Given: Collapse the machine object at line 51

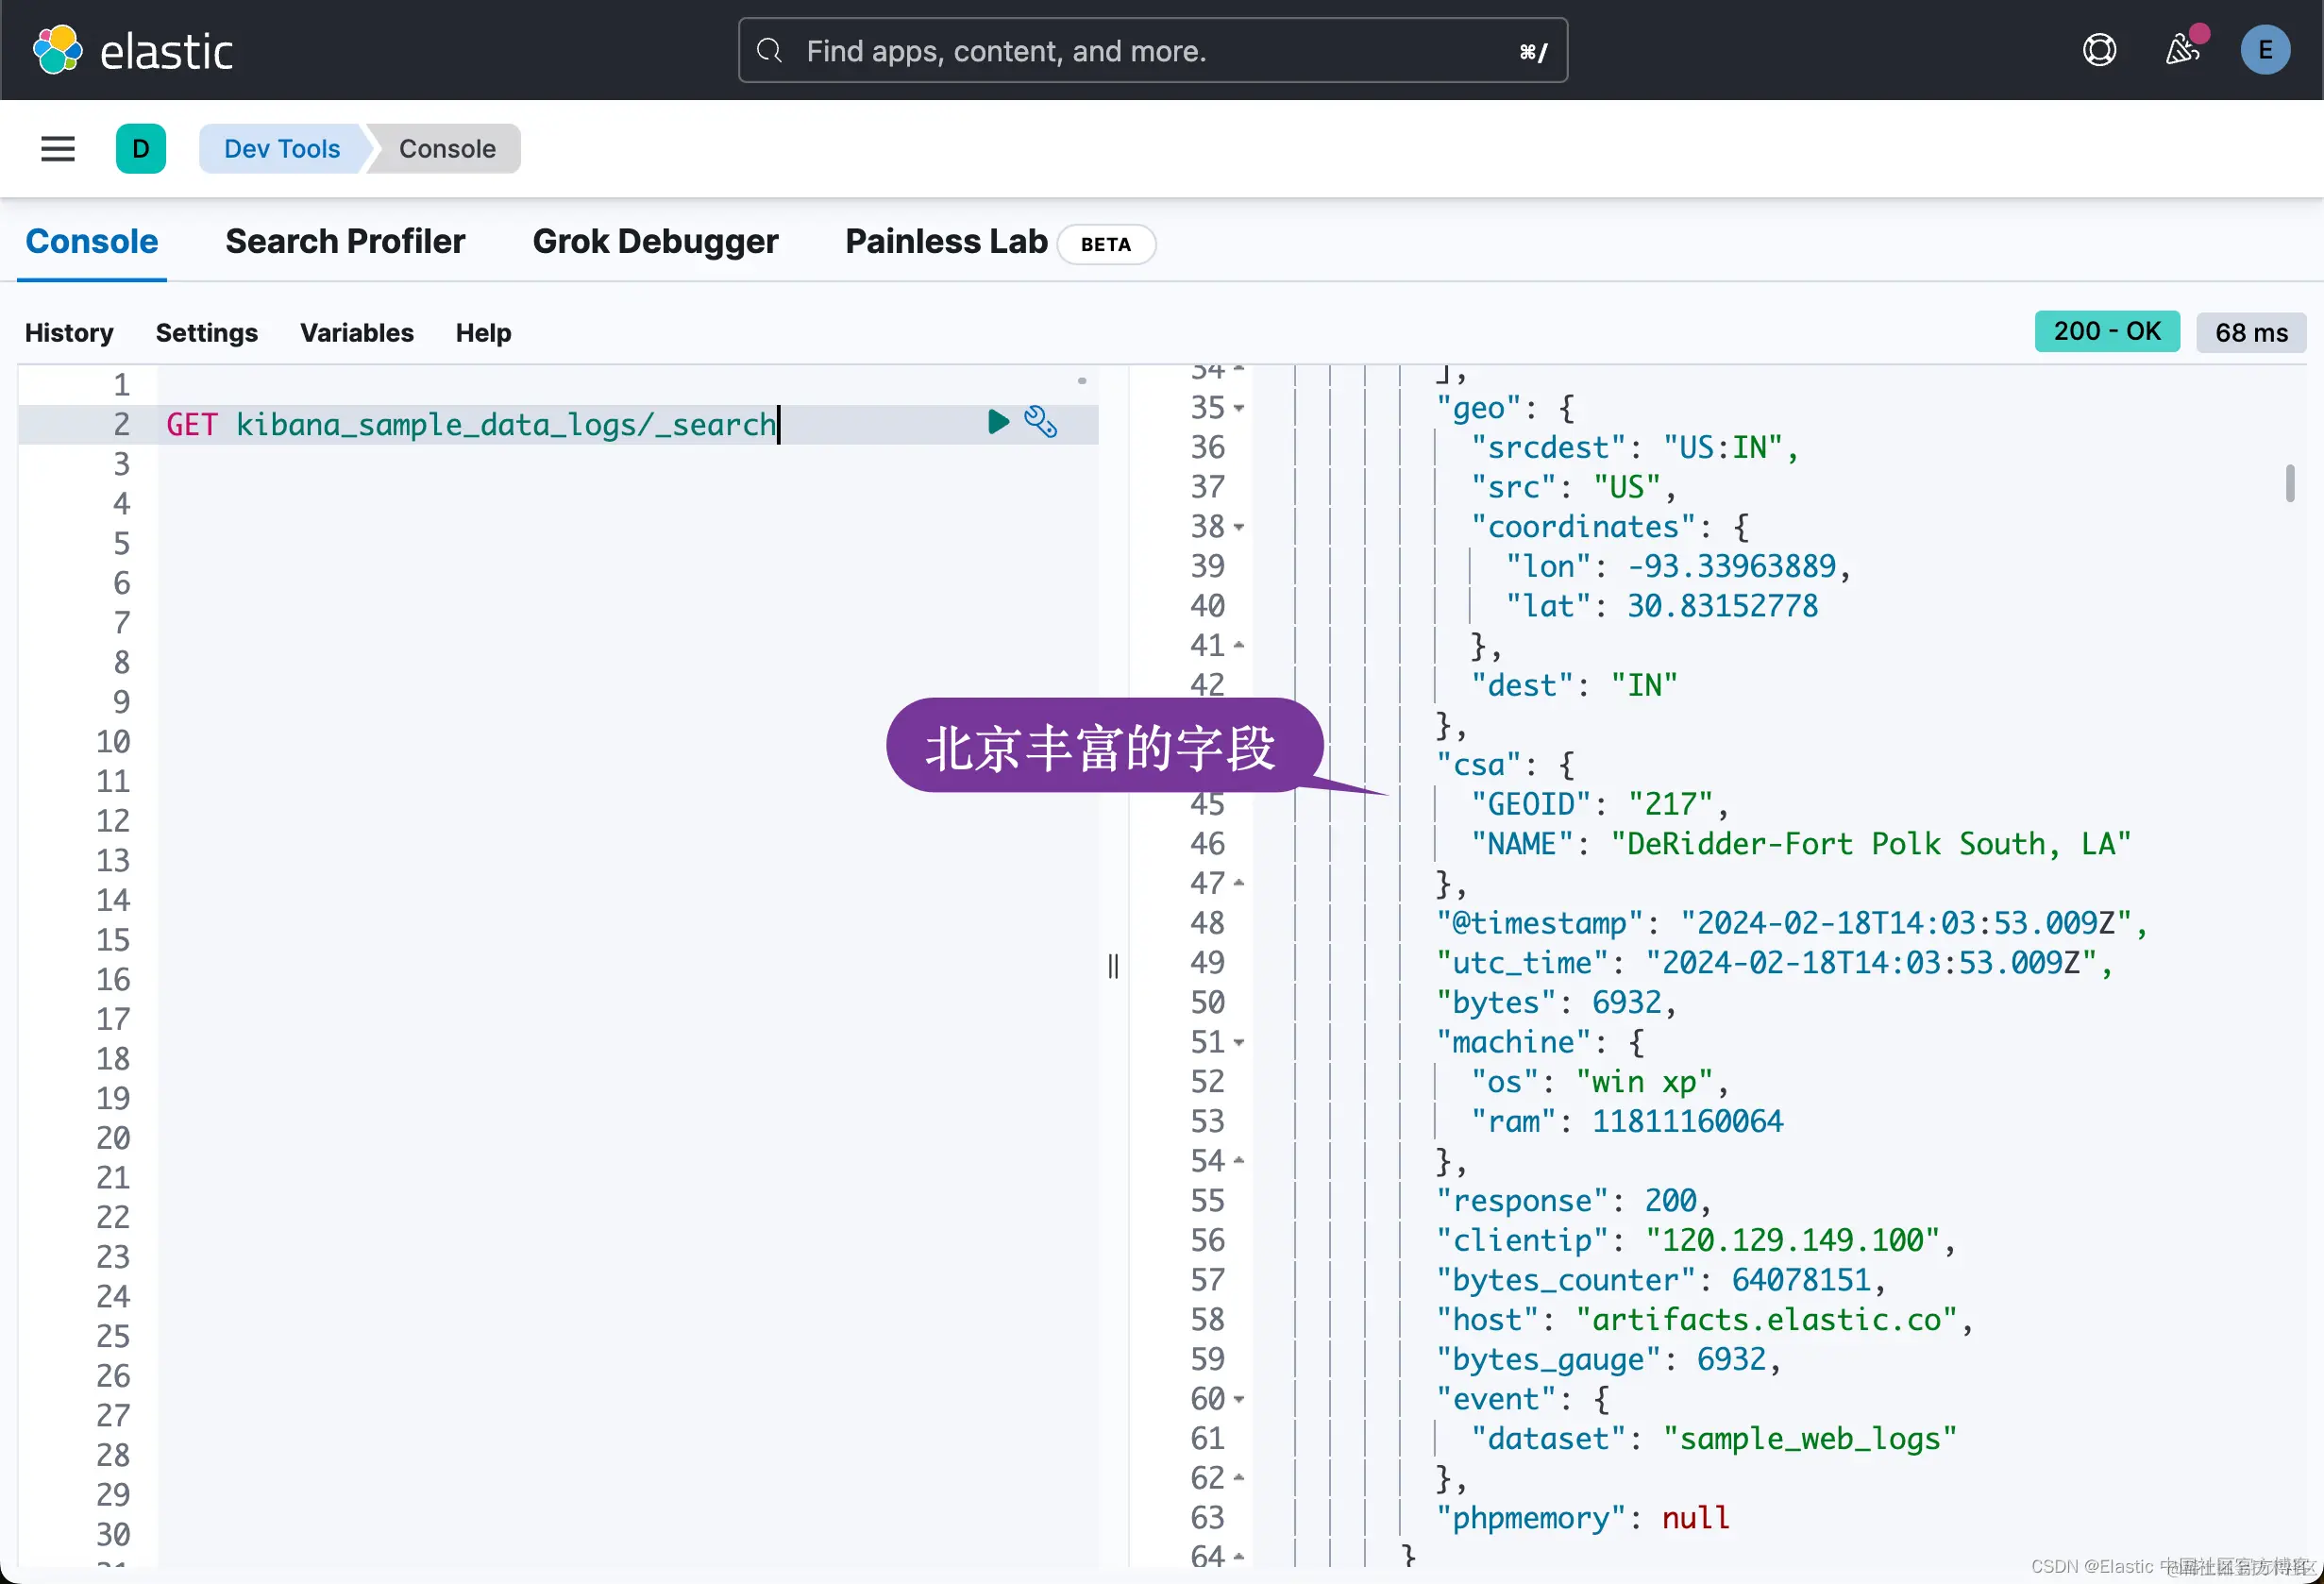Looking at the screenshot, I should point(1239,1043).
